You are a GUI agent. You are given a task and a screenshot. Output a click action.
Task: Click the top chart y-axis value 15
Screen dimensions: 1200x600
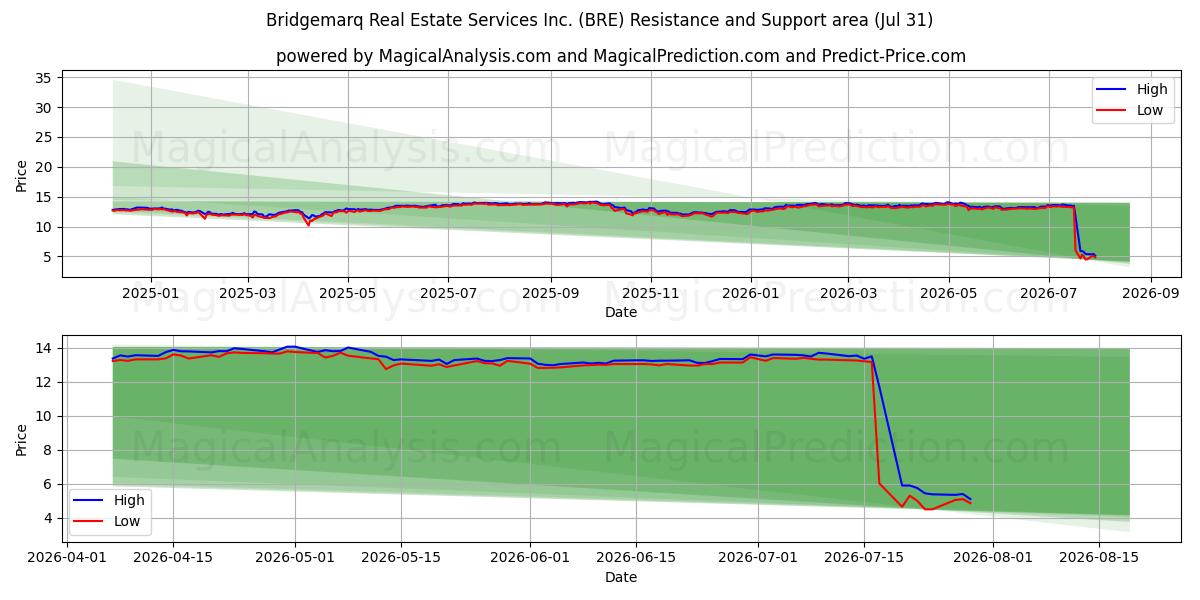44,197
